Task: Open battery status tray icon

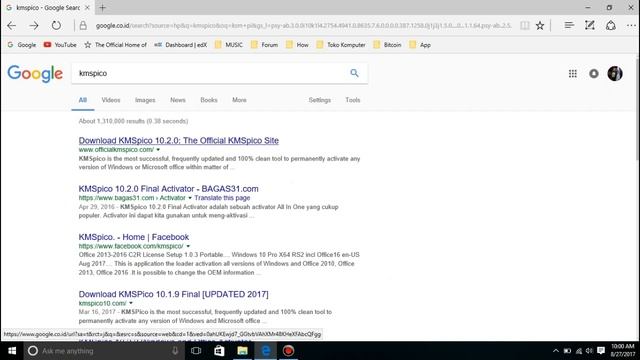Action: (567, 351)
